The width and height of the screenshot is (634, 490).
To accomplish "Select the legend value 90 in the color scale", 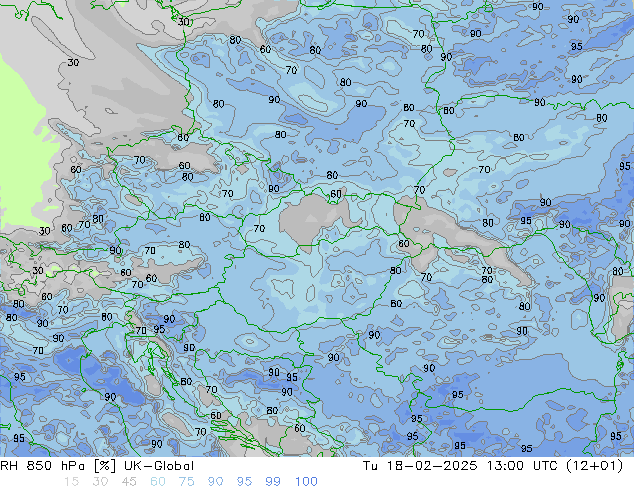I will tap(215, 482).
